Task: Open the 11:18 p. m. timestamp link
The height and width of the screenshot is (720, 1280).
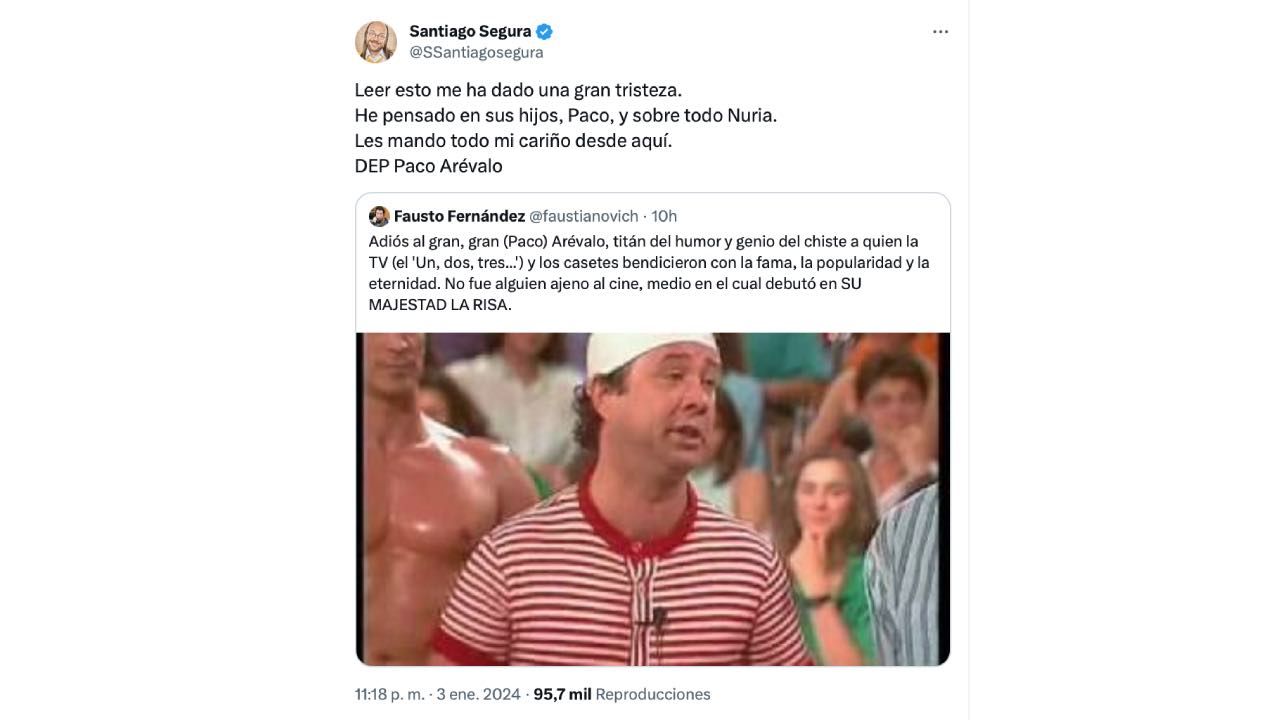Action: pyautogui.click(x=390, y=694)
